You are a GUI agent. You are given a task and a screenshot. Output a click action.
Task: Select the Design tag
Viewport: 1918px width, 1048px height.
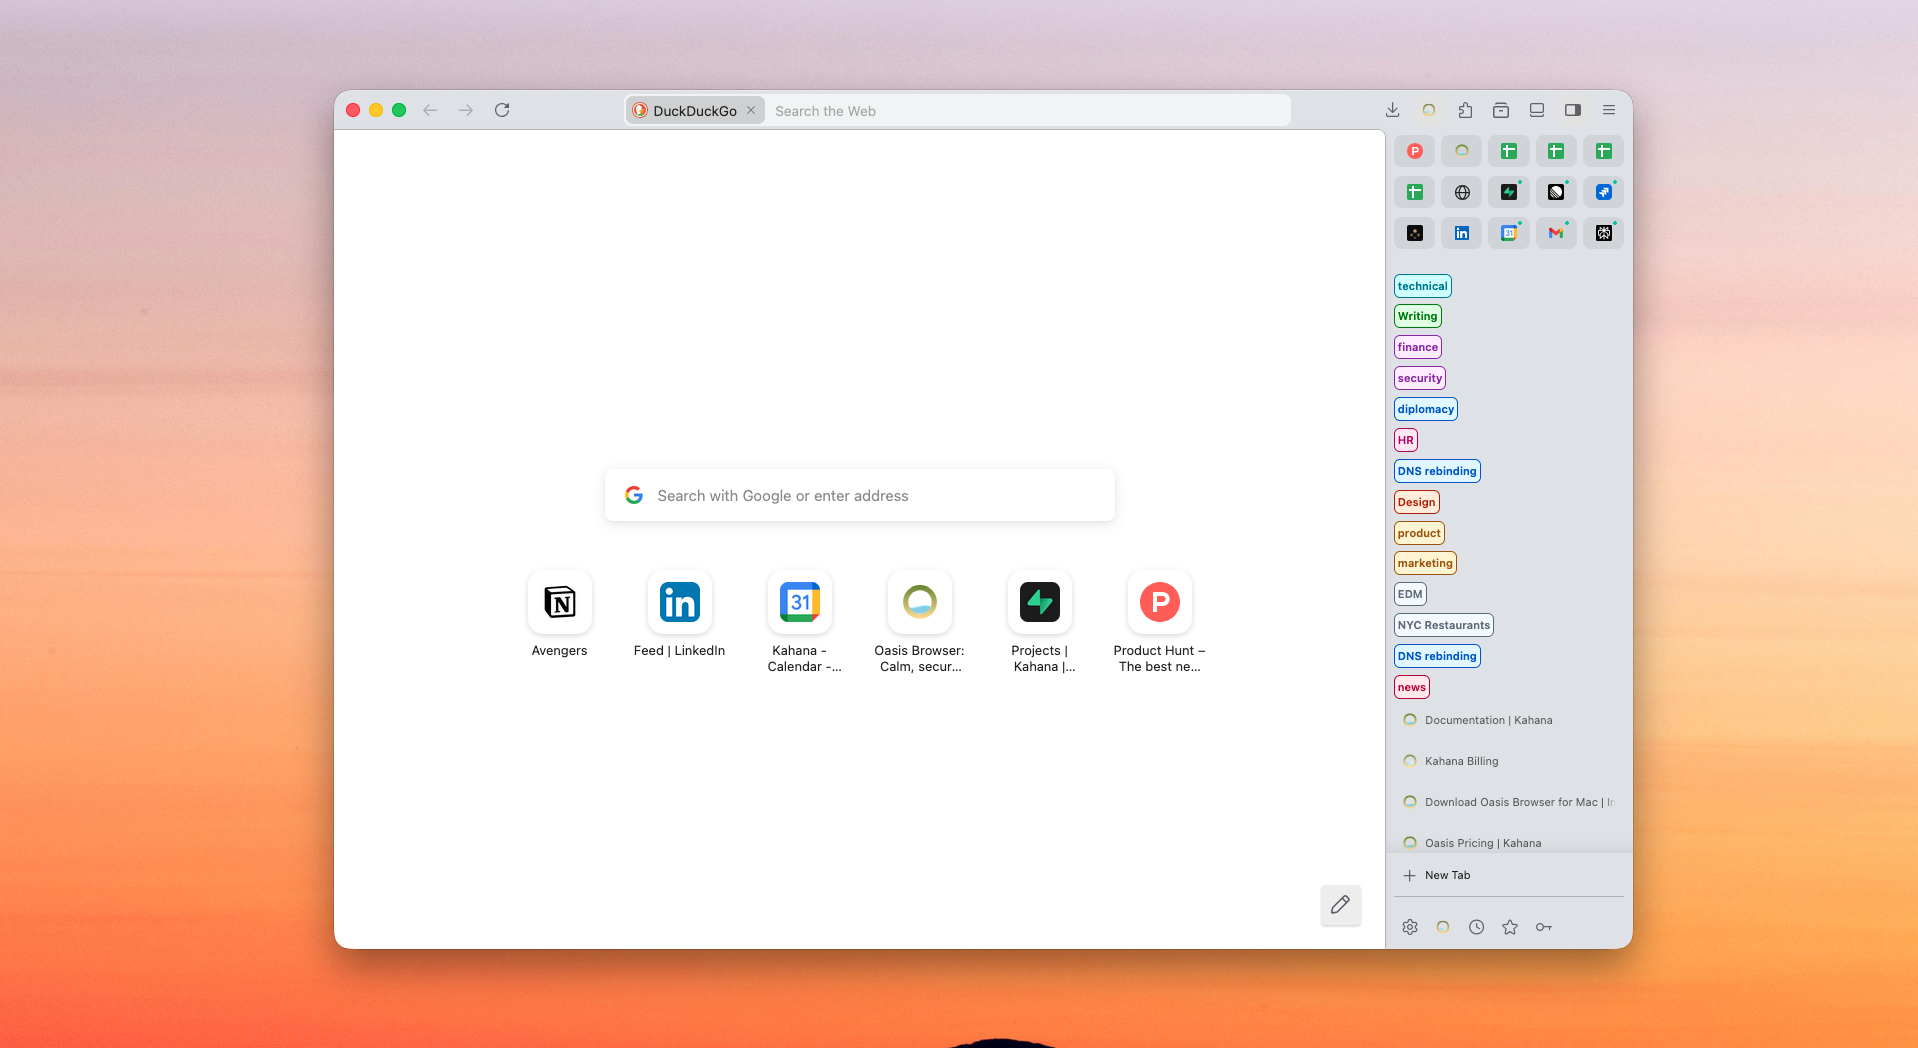[1416, 502]
